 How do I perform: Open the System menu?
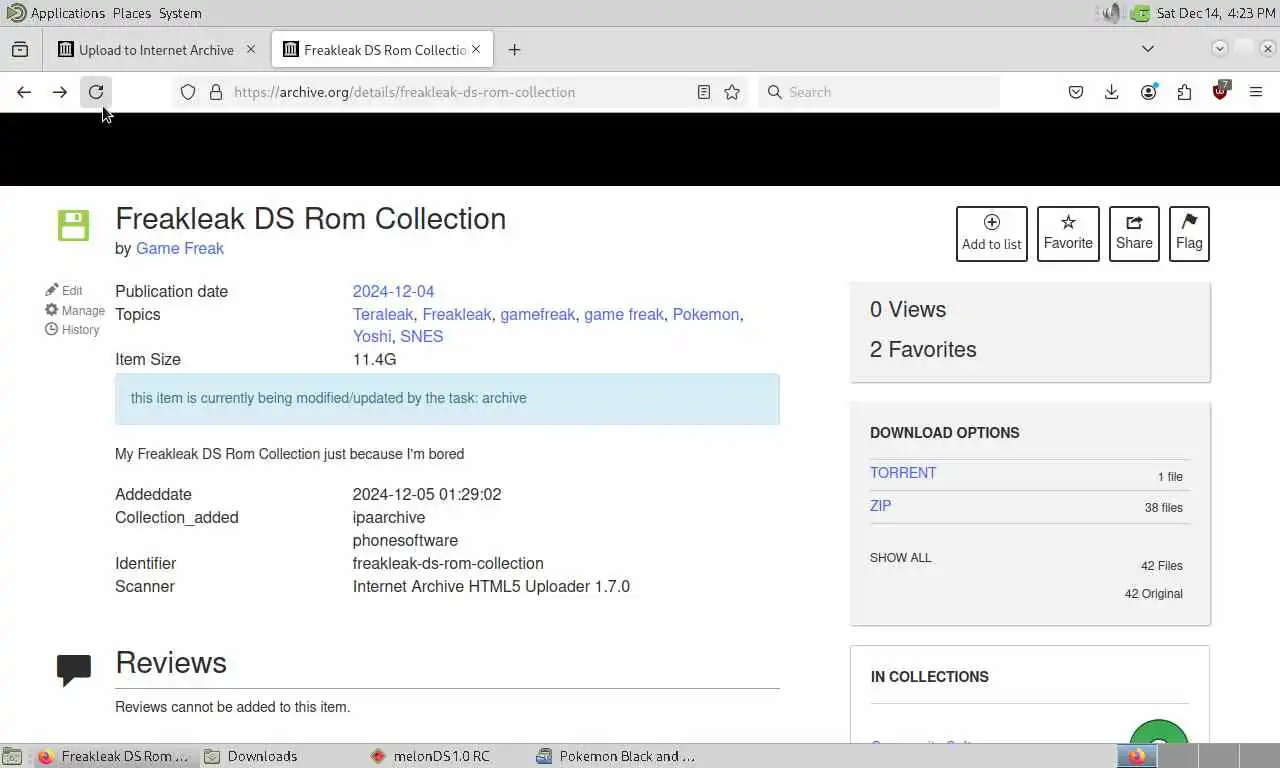click(x=180, y=13)
